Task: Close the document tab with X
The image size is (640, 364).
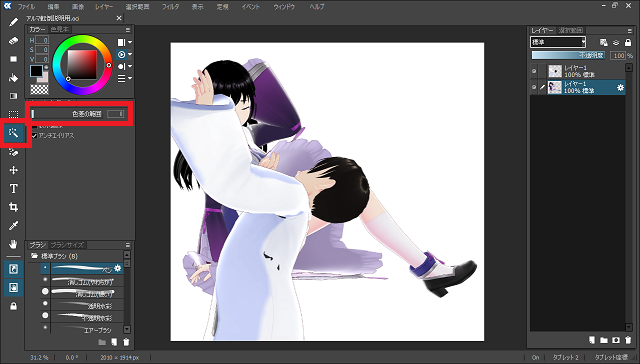Action: click(x=119, y=18)
